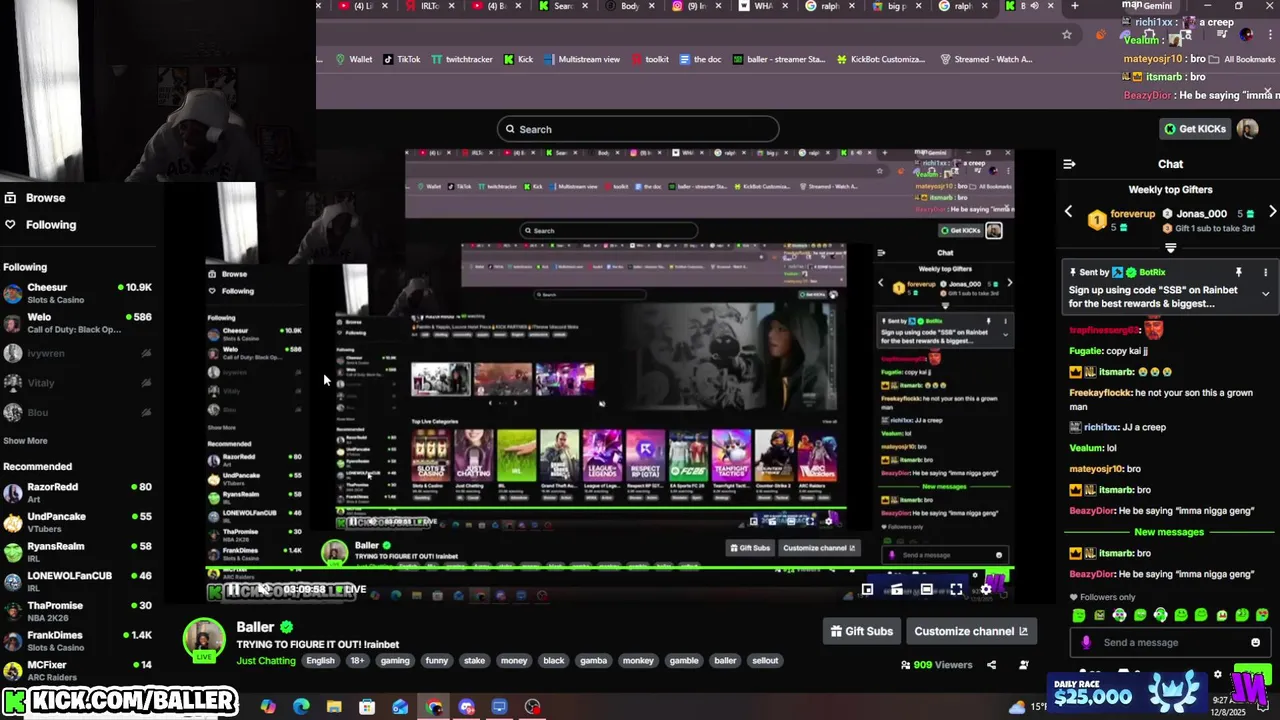The height and width of the screenshot is (720, 1280).
Task: Open offline channel Vitaly
Action: pyautogui.click(x=78, y=382)
